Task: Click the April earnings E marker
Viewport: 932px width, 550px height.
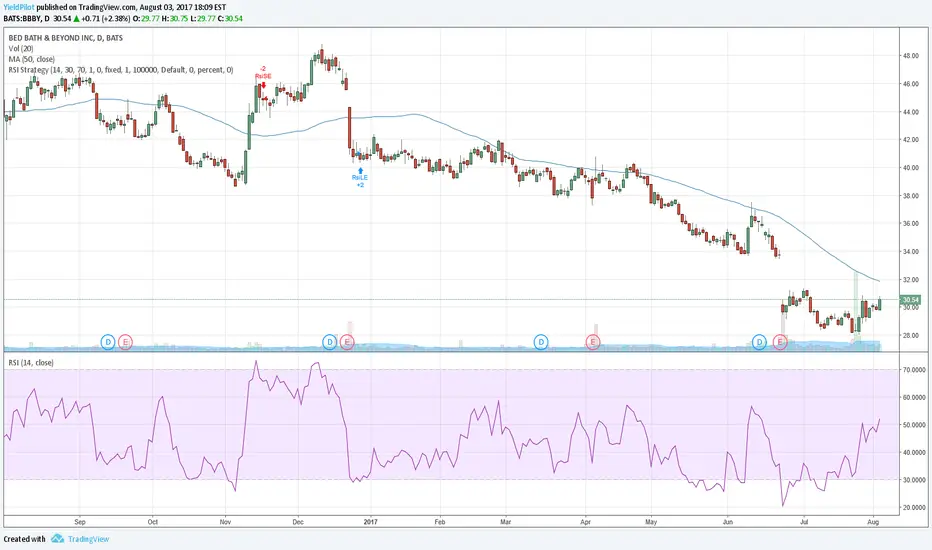Action: (593, 342)
